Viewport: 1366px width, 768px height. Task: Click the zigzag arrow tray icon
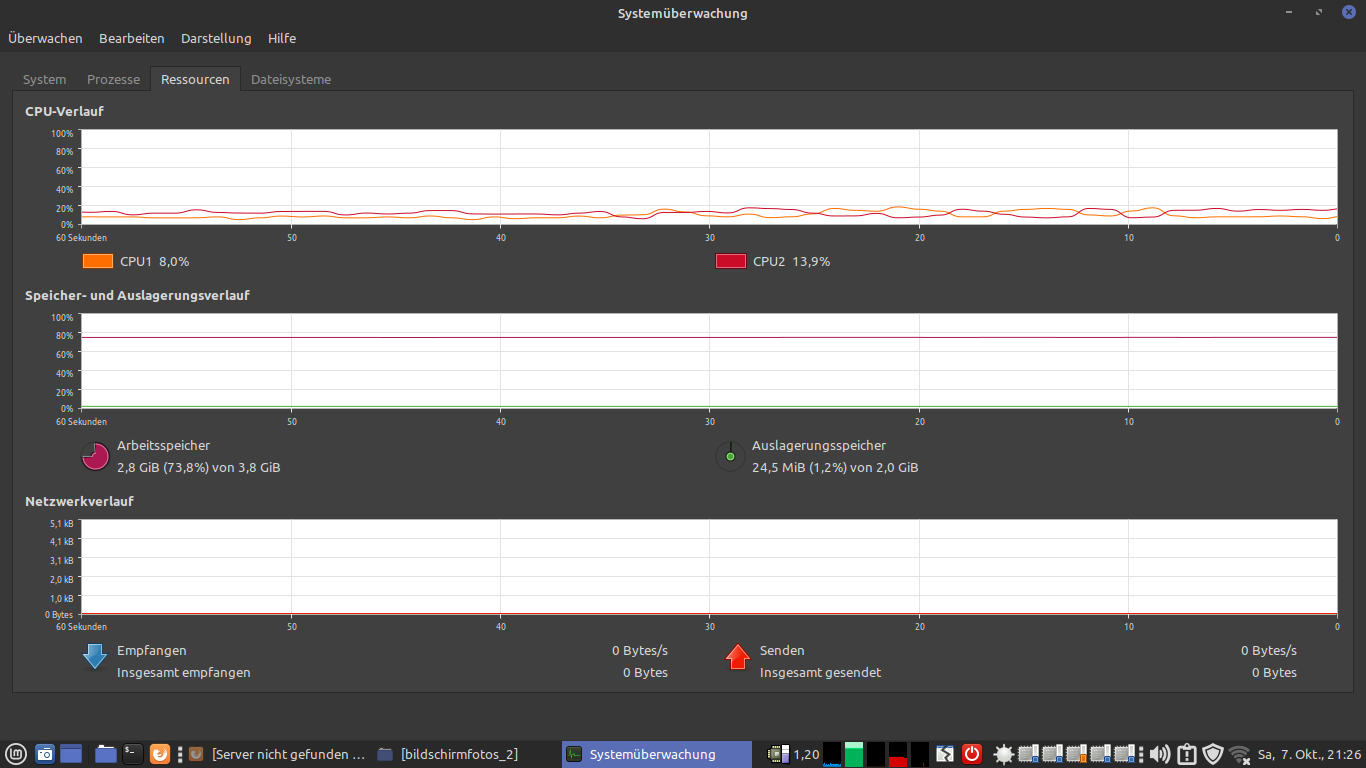click(946, 754)
